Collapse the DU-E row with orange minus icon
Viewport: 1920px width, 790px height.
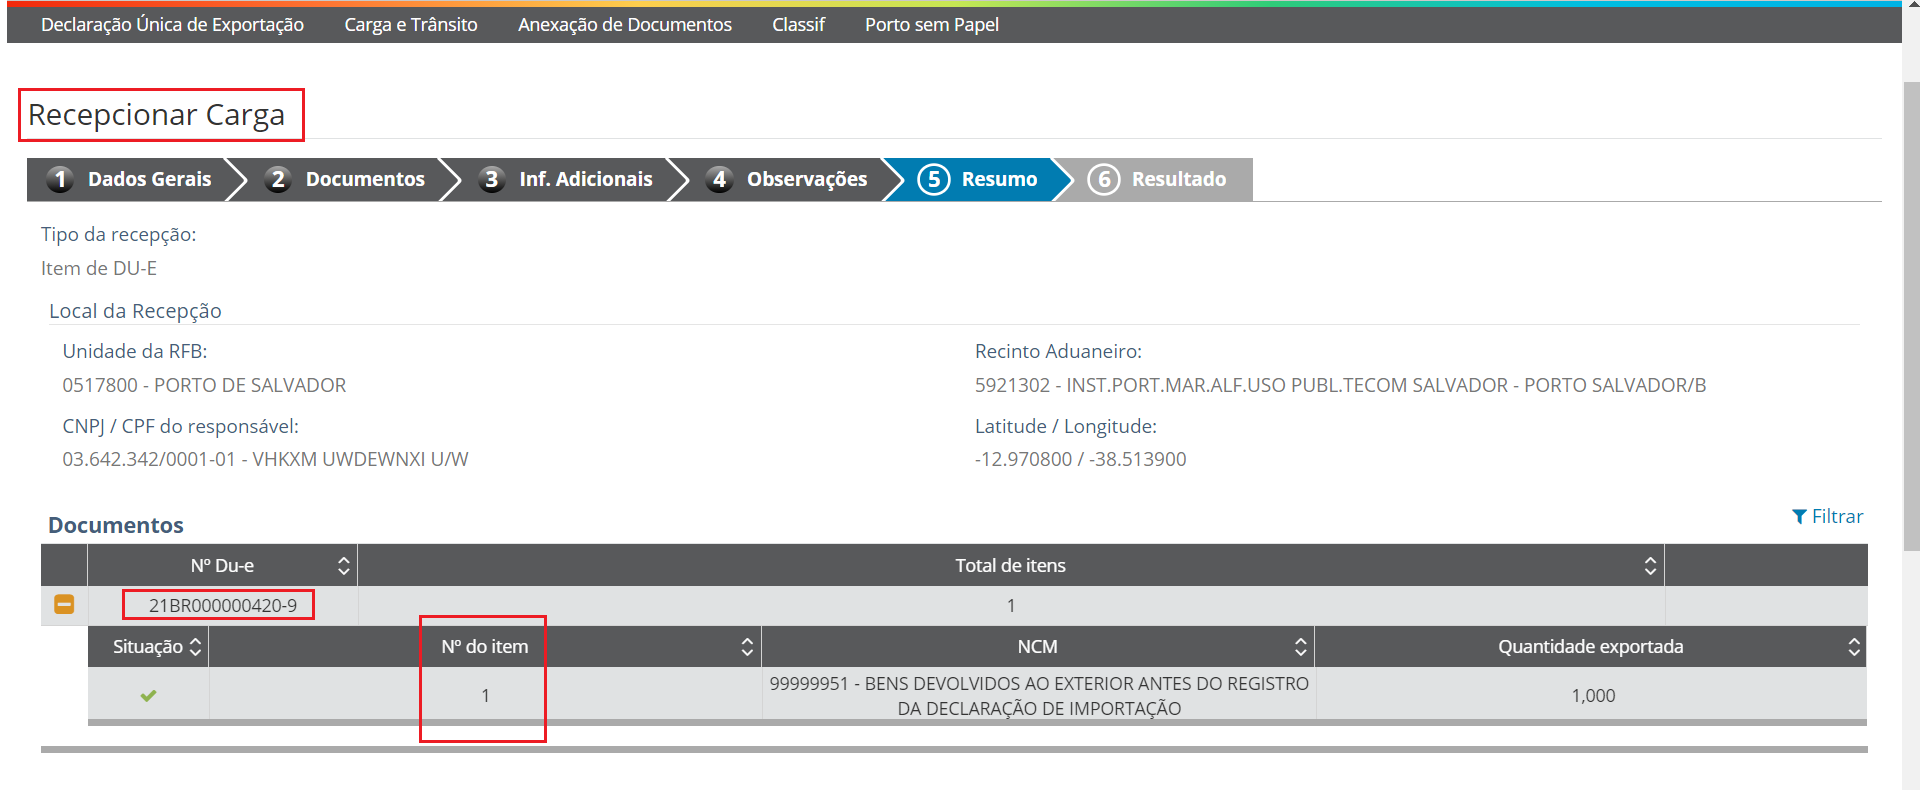click(x=64, y=605)
